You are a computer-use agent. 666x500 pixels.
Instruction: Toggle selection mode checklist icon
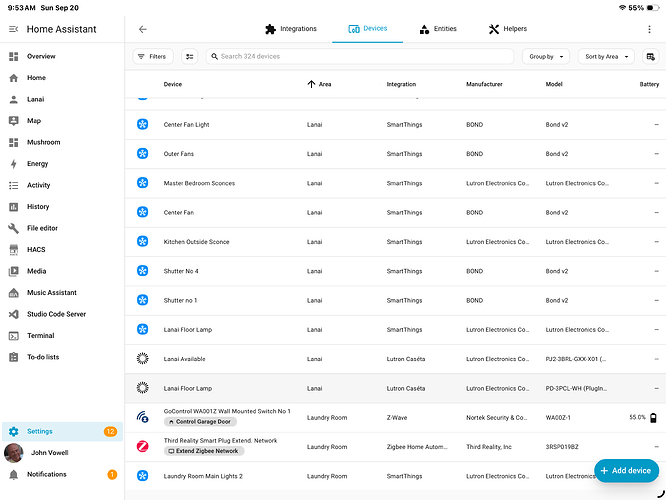pyautogui.click(x=189, y=56)
